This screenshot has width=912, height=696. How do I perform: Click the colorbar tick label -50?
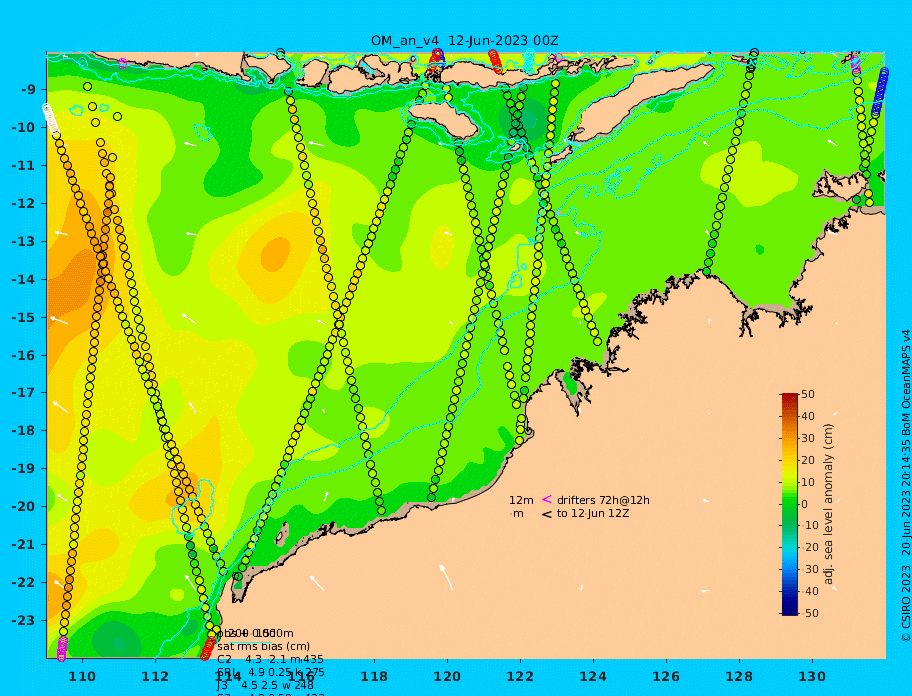click(x=810, y=613)
